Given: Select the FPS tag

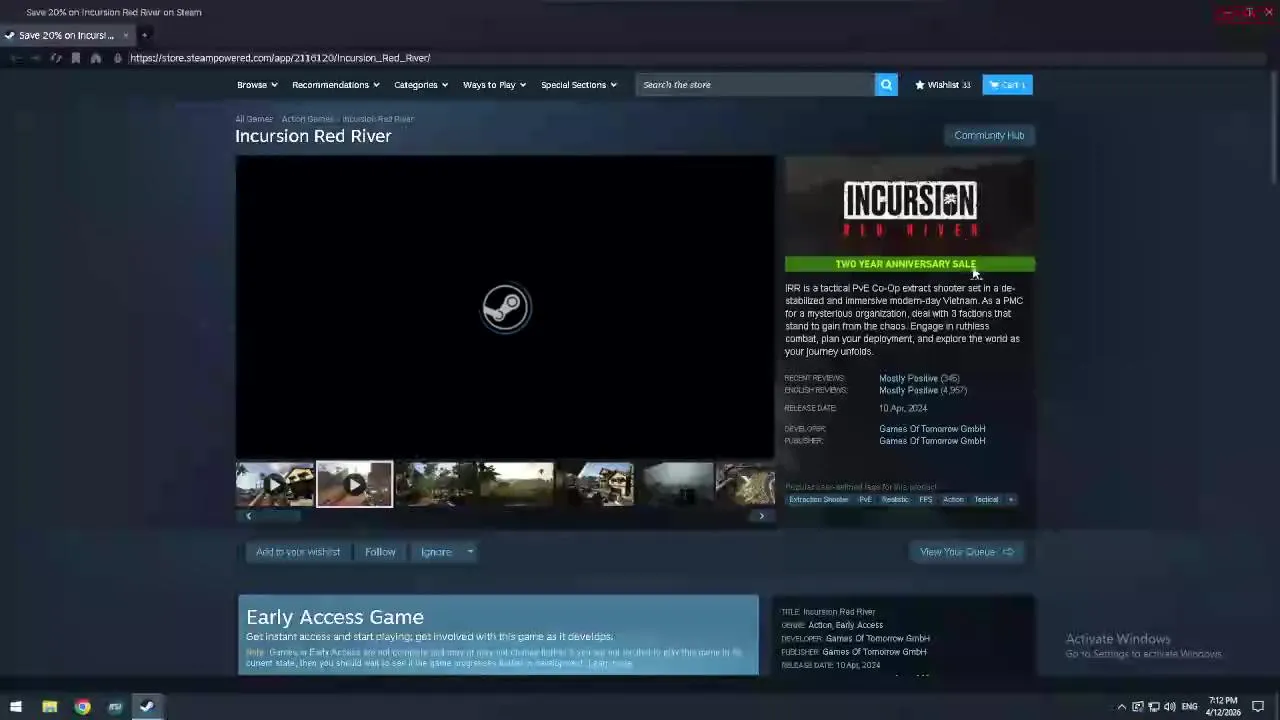Looking at the screenshot, I should [x=926, y=499].
